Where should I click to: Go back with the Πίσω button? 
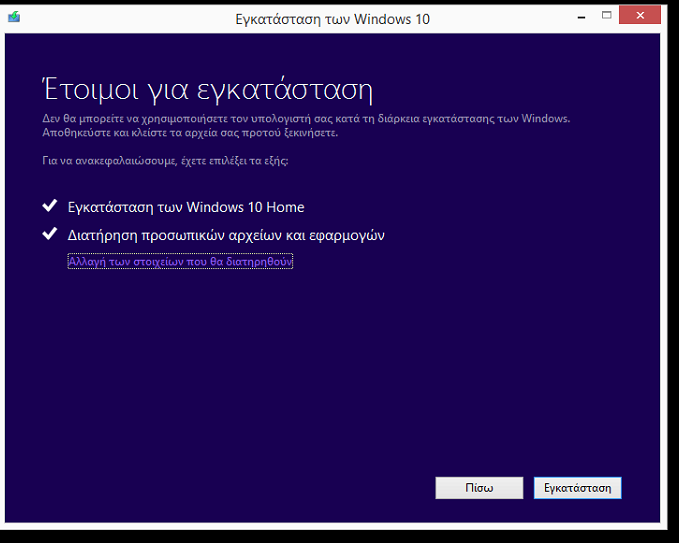coord(479,488)
